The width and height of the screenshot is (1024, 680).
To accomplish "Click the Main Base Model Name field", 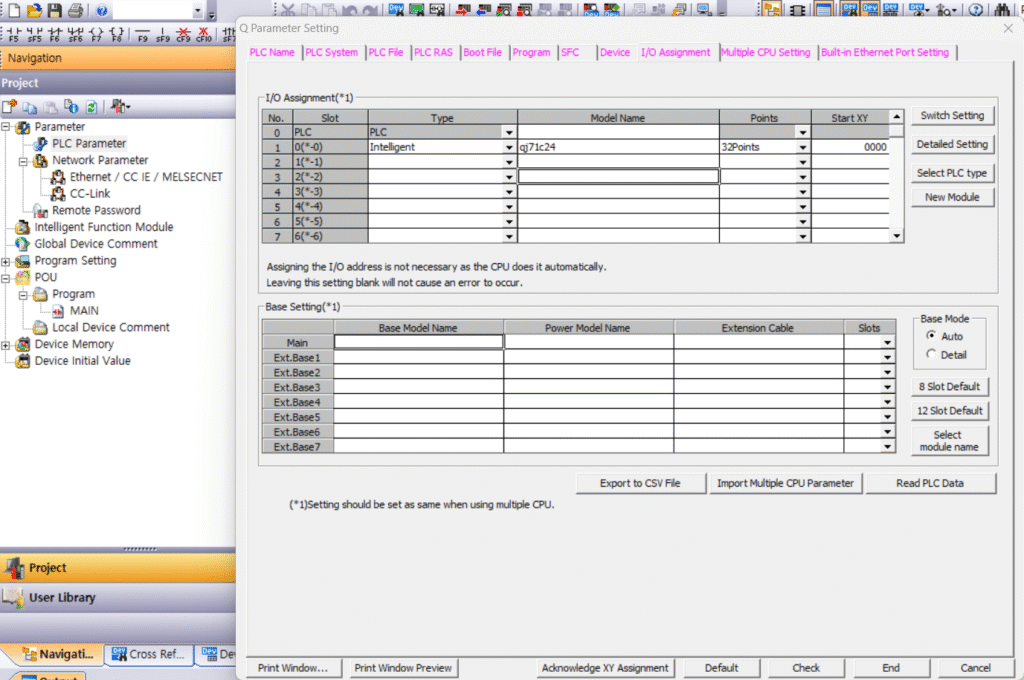I will (418, 342).
